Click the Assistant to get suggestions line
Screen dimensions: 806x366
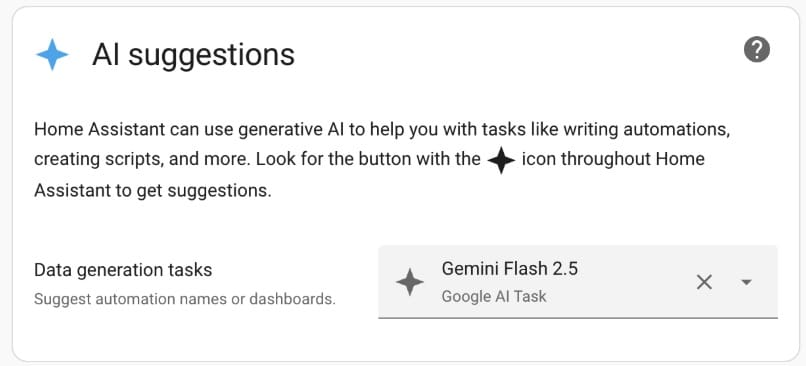152,191
